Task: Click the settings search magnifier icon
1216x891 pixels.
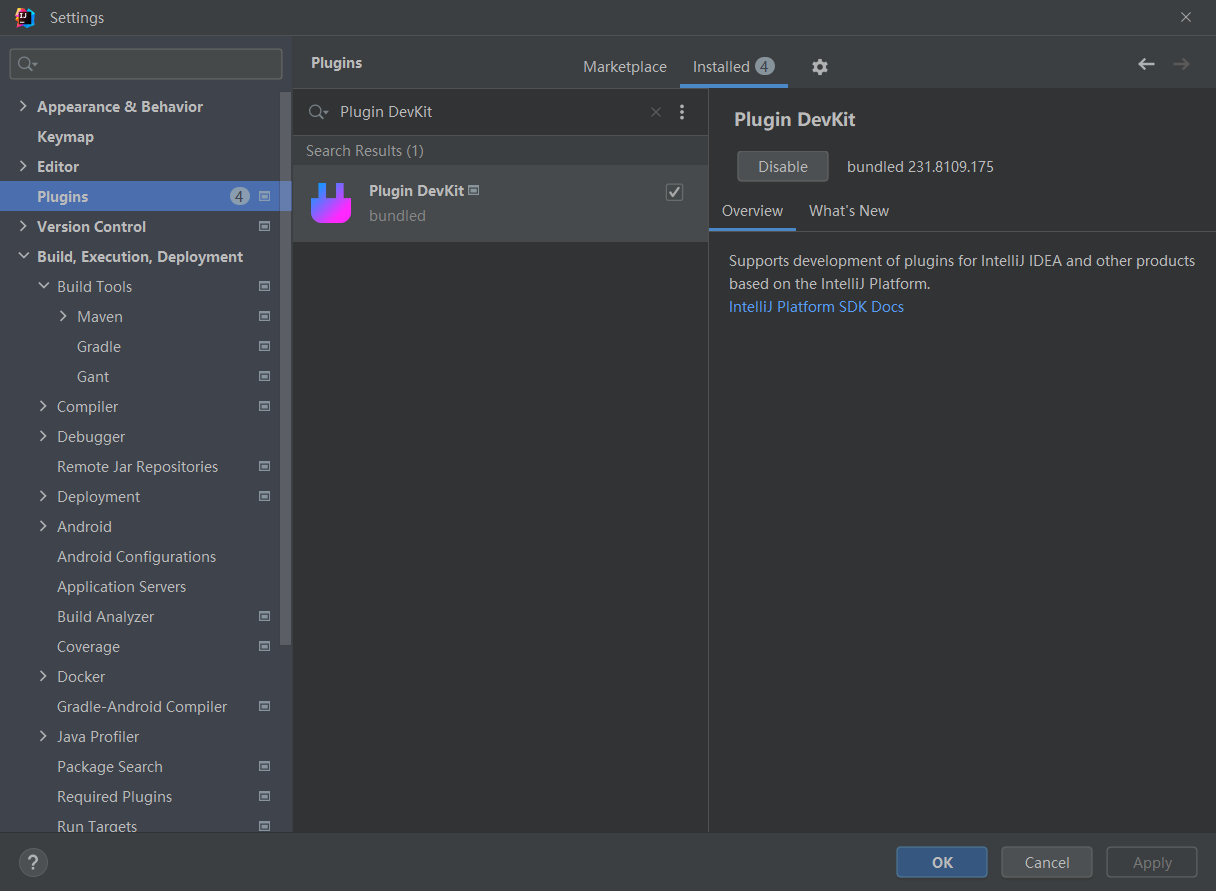Action: pyautogui.click(x=27, y=64)
